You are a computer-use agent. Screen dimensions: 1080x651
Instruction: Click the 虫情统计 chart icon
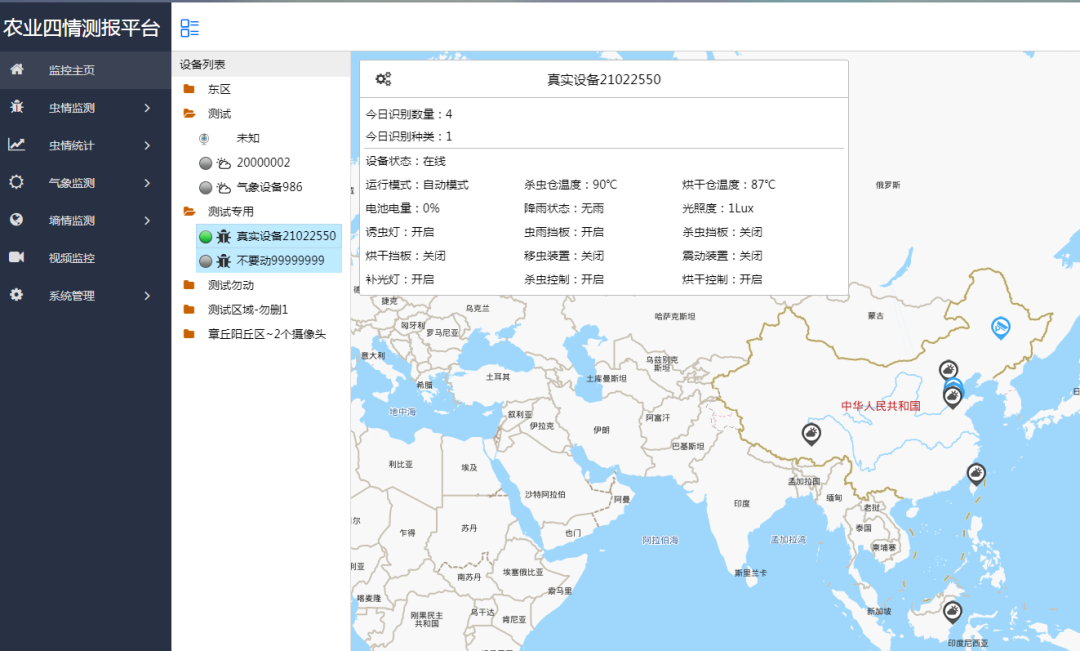pos(16,144)
